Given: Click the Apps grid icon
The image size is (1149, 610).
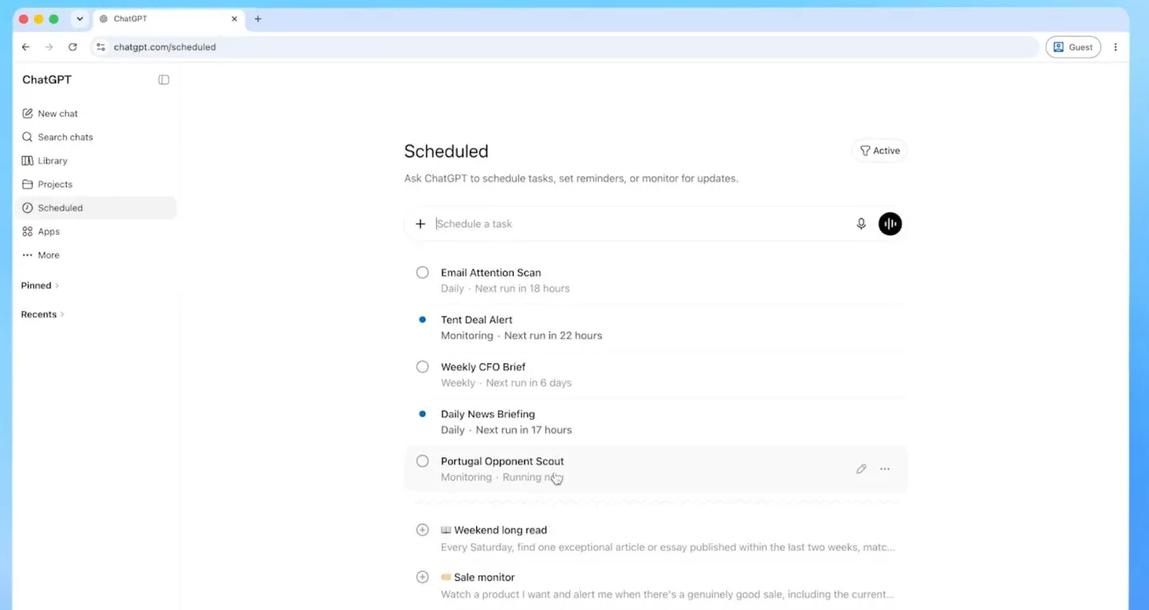Looking at the screenshot, I should coord(27,231).
